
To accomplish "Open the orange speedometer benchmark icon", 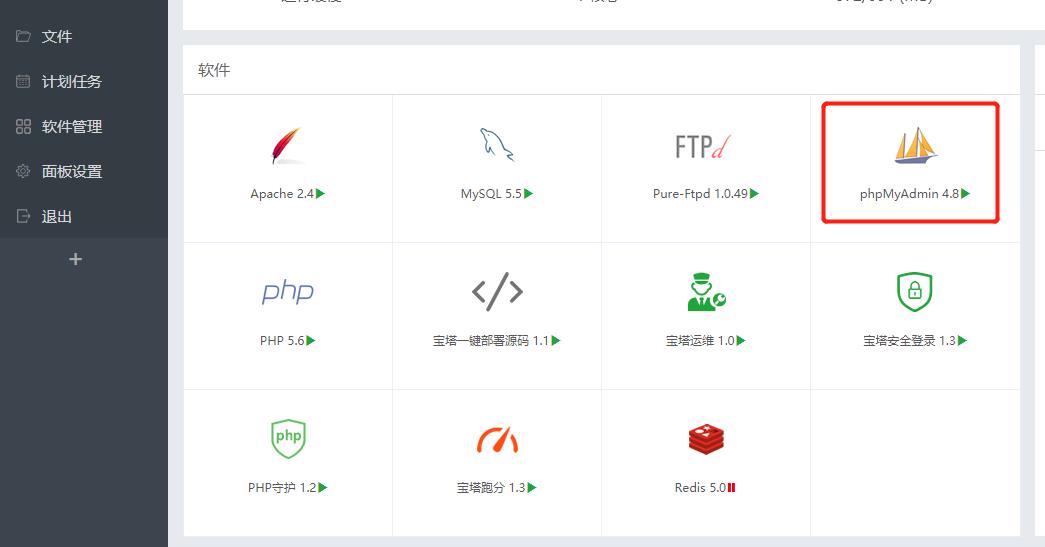I will [x=497, y=439].
